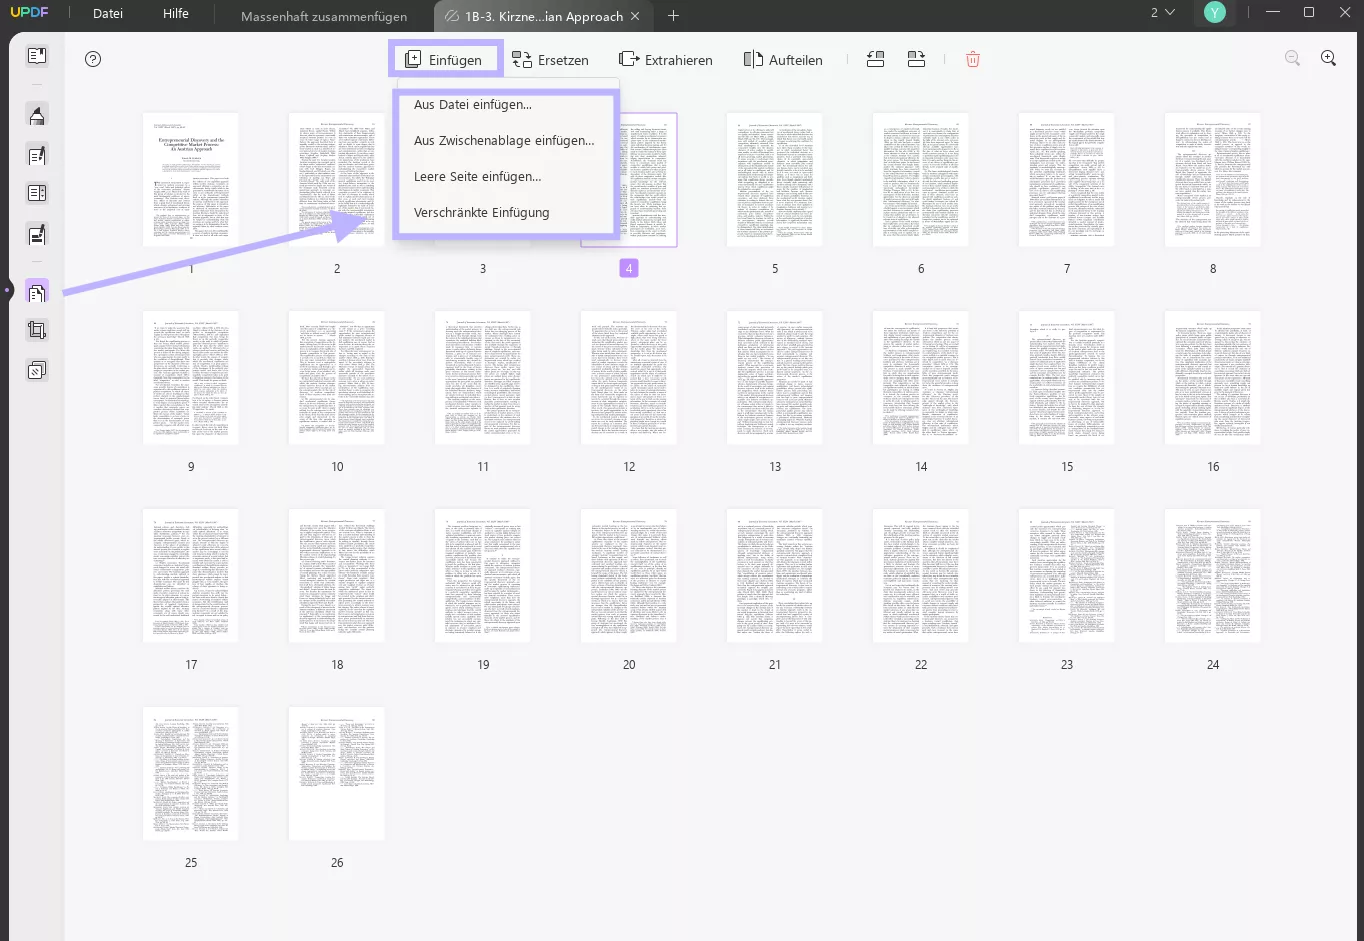The width and height of the screenshot is (1364, 941).
Task: Select page 24 thumbnail
Action: click(1213, 576)
